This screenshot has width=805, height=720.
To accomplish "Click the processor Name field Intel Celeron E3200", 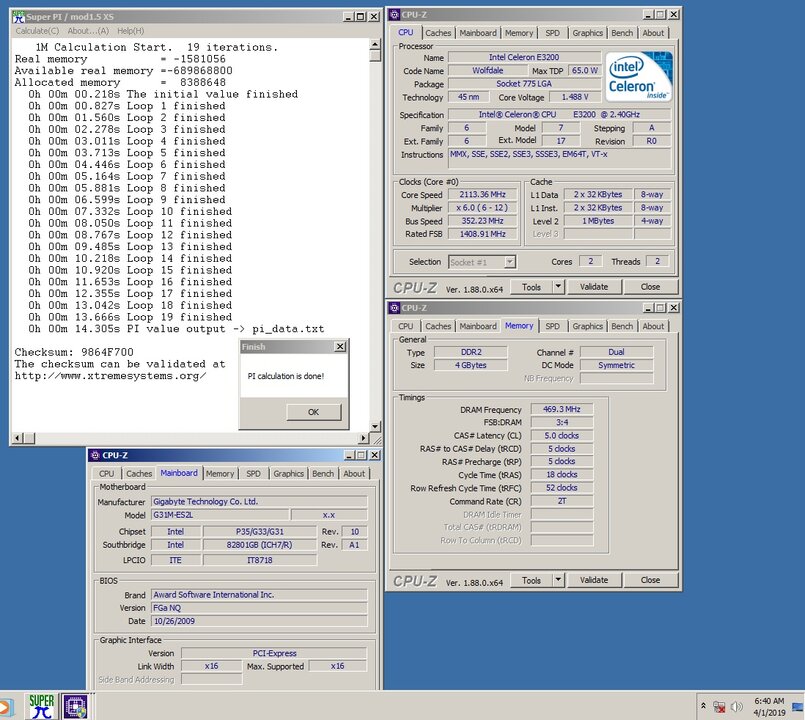I will pos(524,58).
